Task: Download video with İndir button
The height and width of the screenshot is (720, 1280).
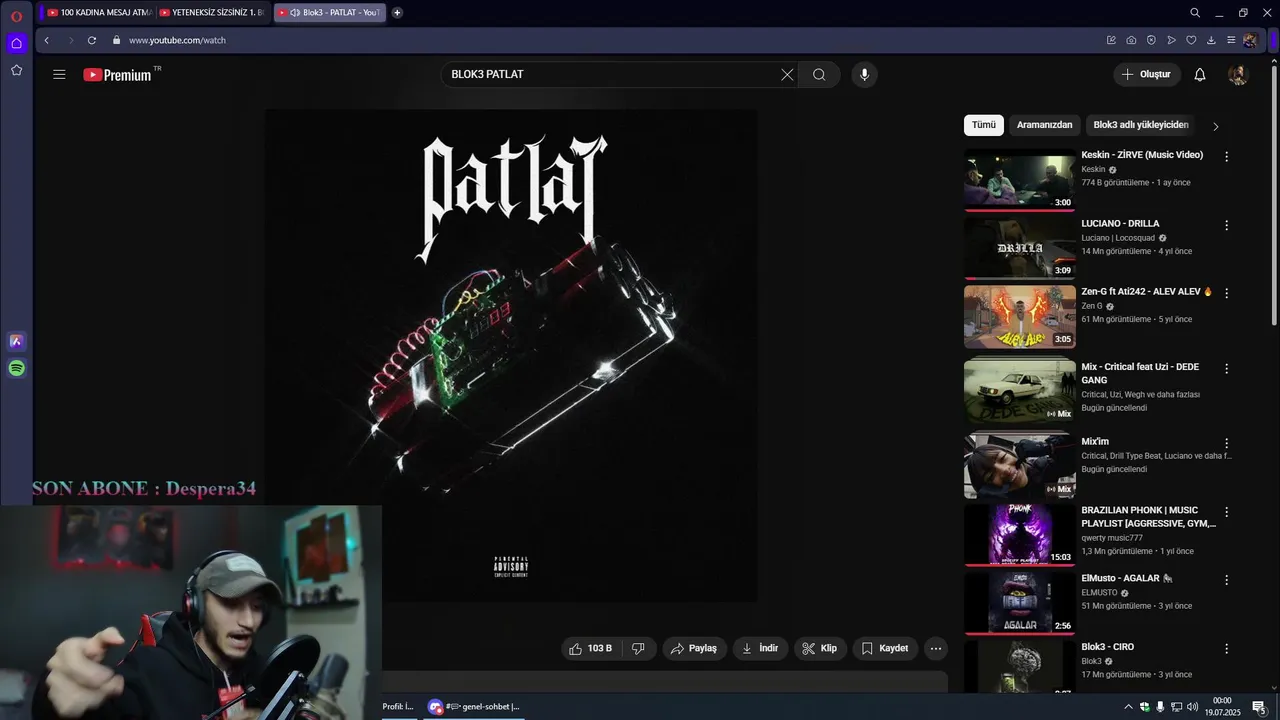Action: [x=760, y=648]
